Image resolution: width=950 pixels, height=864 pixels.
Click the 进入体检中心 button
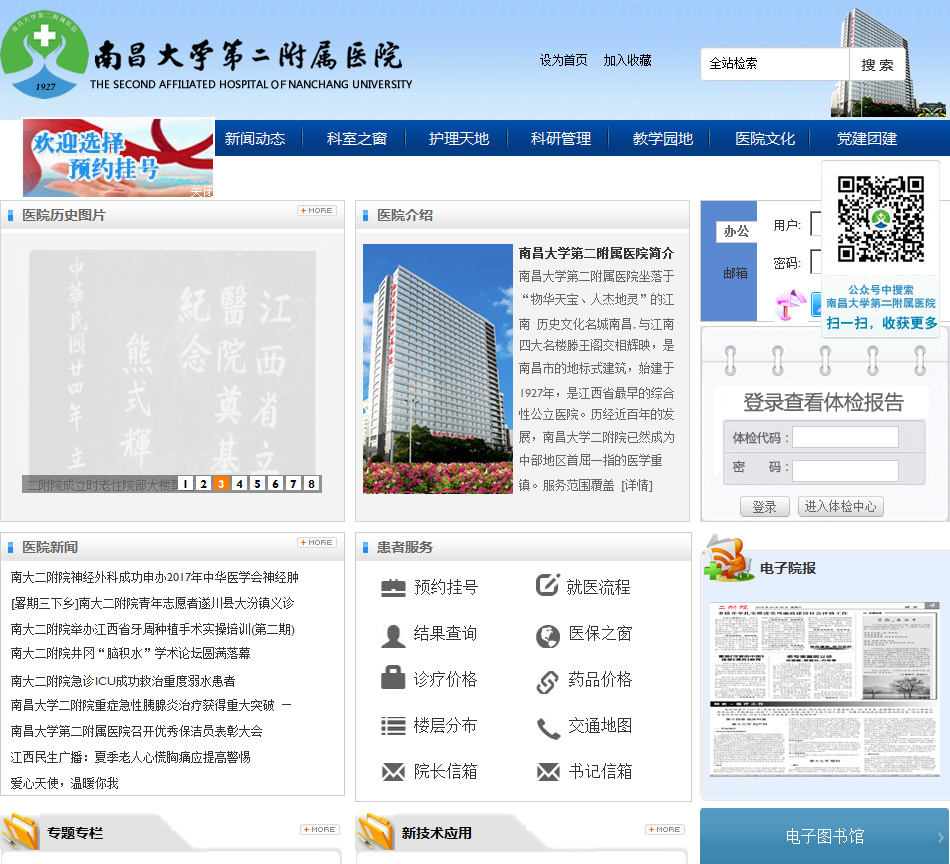[x=840, y=507]
